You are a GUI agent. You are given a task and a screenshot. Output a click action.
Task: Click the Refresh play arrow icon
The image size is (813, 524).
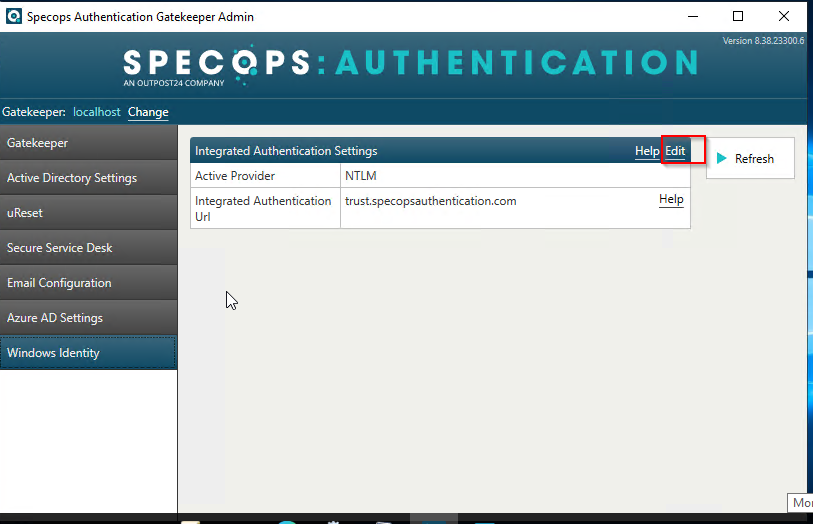(721, 158)
